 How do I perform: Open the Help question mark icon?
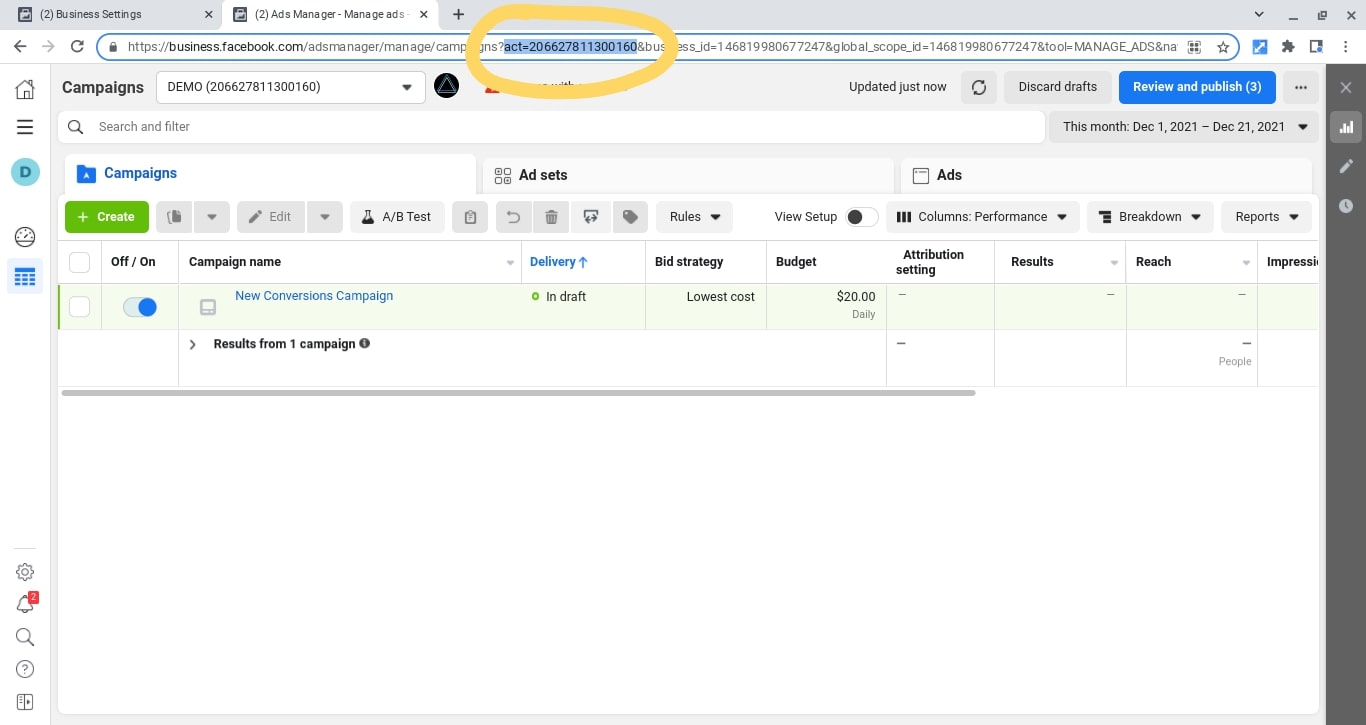point(25,669)
